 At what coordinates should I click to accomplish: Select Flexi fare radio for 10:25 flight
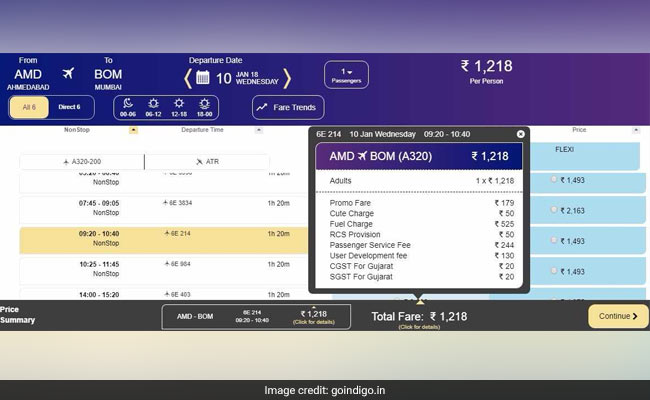pos(554,271)
